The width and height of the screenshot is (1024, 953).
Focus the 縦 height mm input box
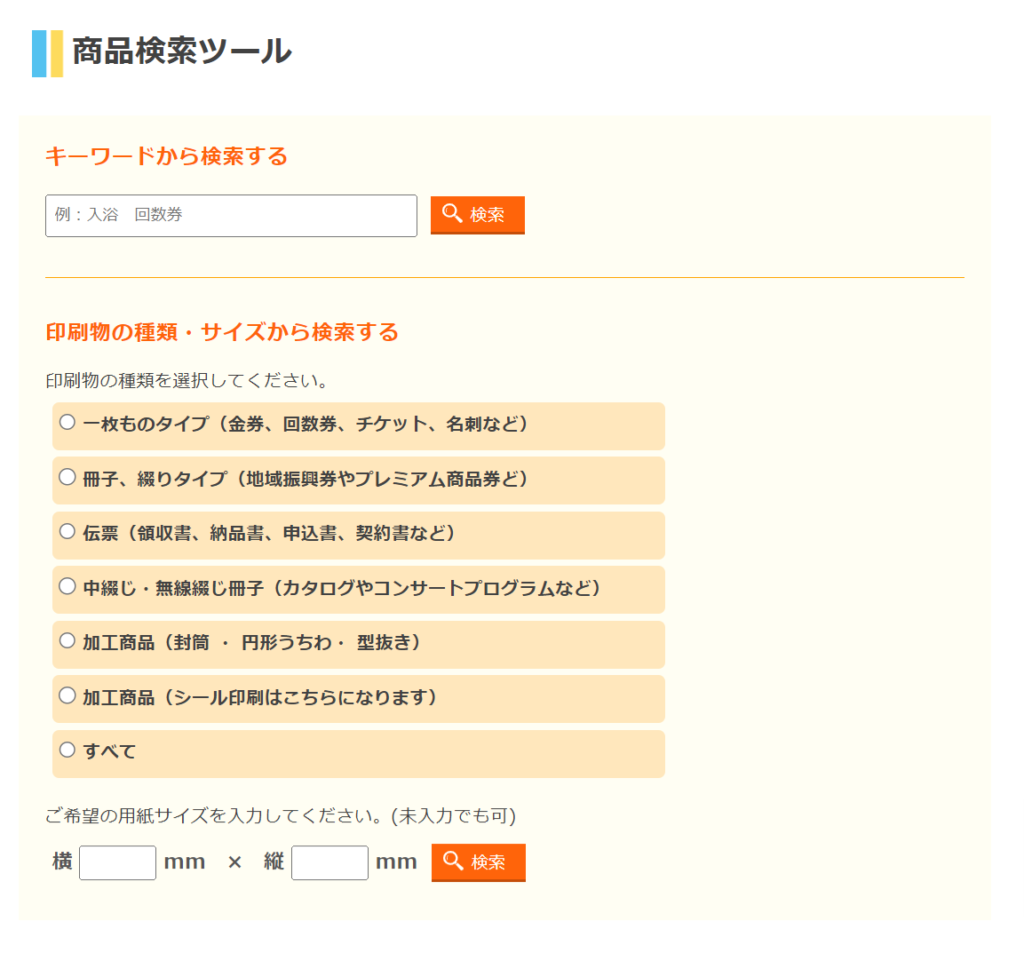(329, 862)
